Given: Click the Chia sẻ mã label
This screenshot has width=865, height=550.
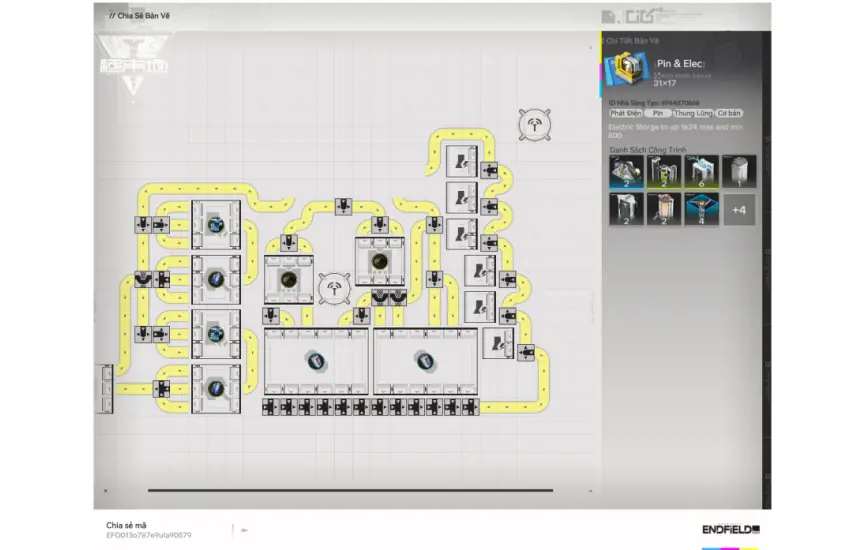Looking at the screenshot, I should pyautogui.click(x=126, y=525).
